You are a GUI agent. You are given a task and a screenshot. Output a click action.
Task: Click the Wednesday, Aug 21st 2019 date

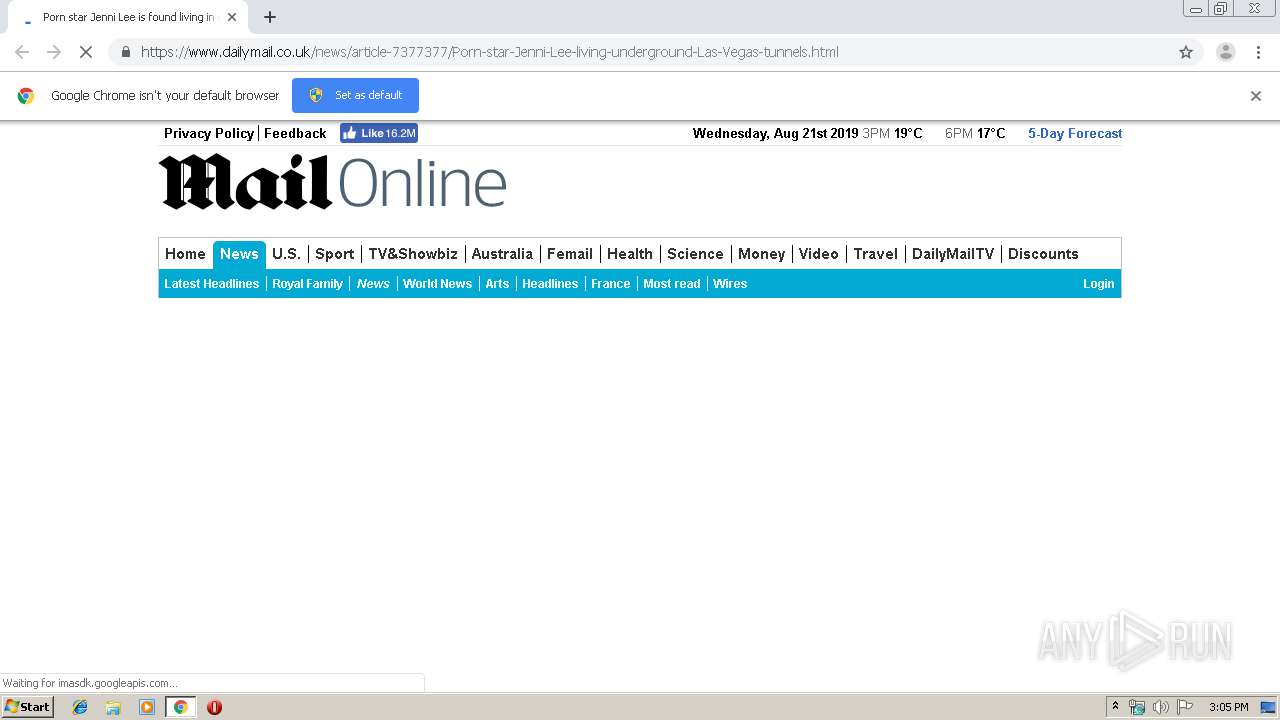[x=775, y=133]
